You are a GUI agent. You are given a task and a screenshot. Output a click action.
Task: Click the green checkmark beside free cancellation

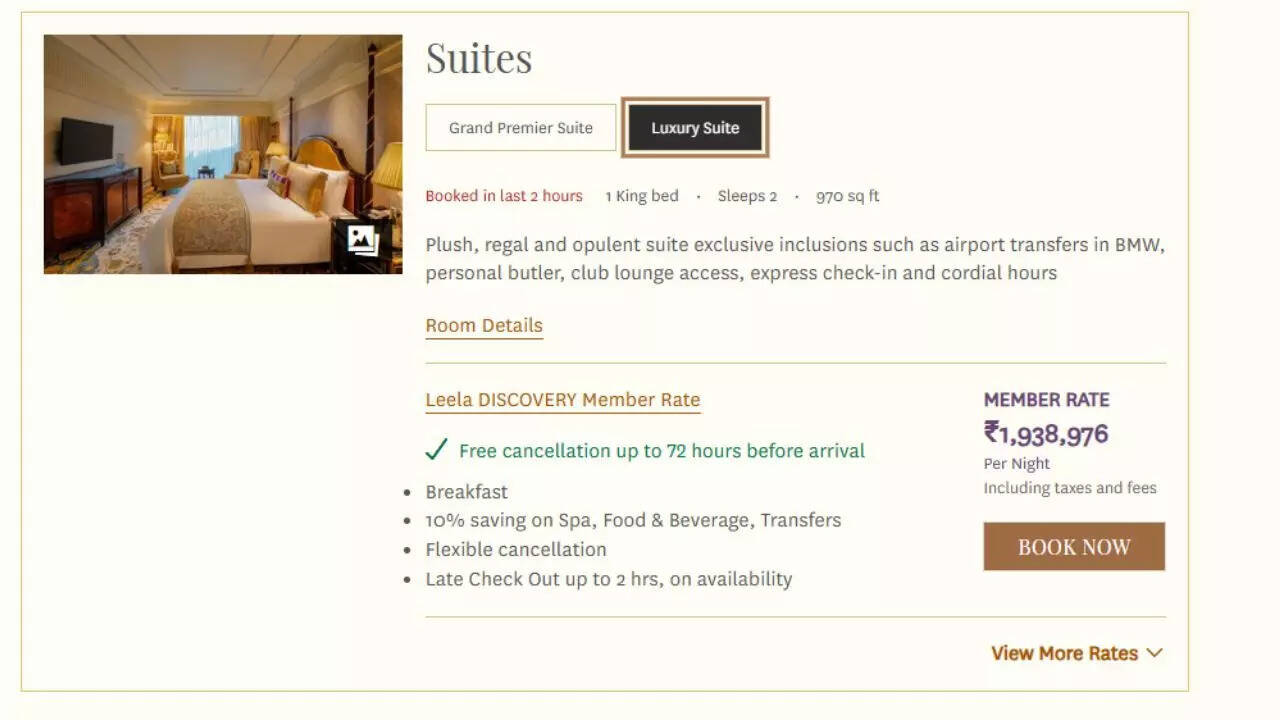(436, 450)
